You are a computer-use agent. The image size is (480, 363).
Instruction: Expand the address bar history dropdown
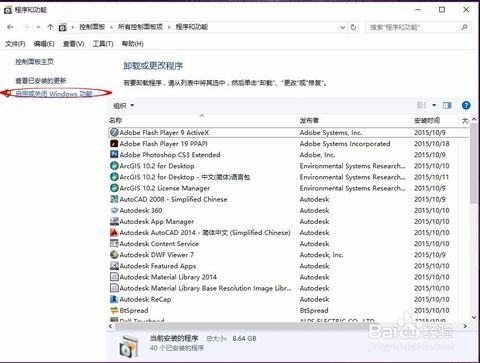(x=342, y=28)
